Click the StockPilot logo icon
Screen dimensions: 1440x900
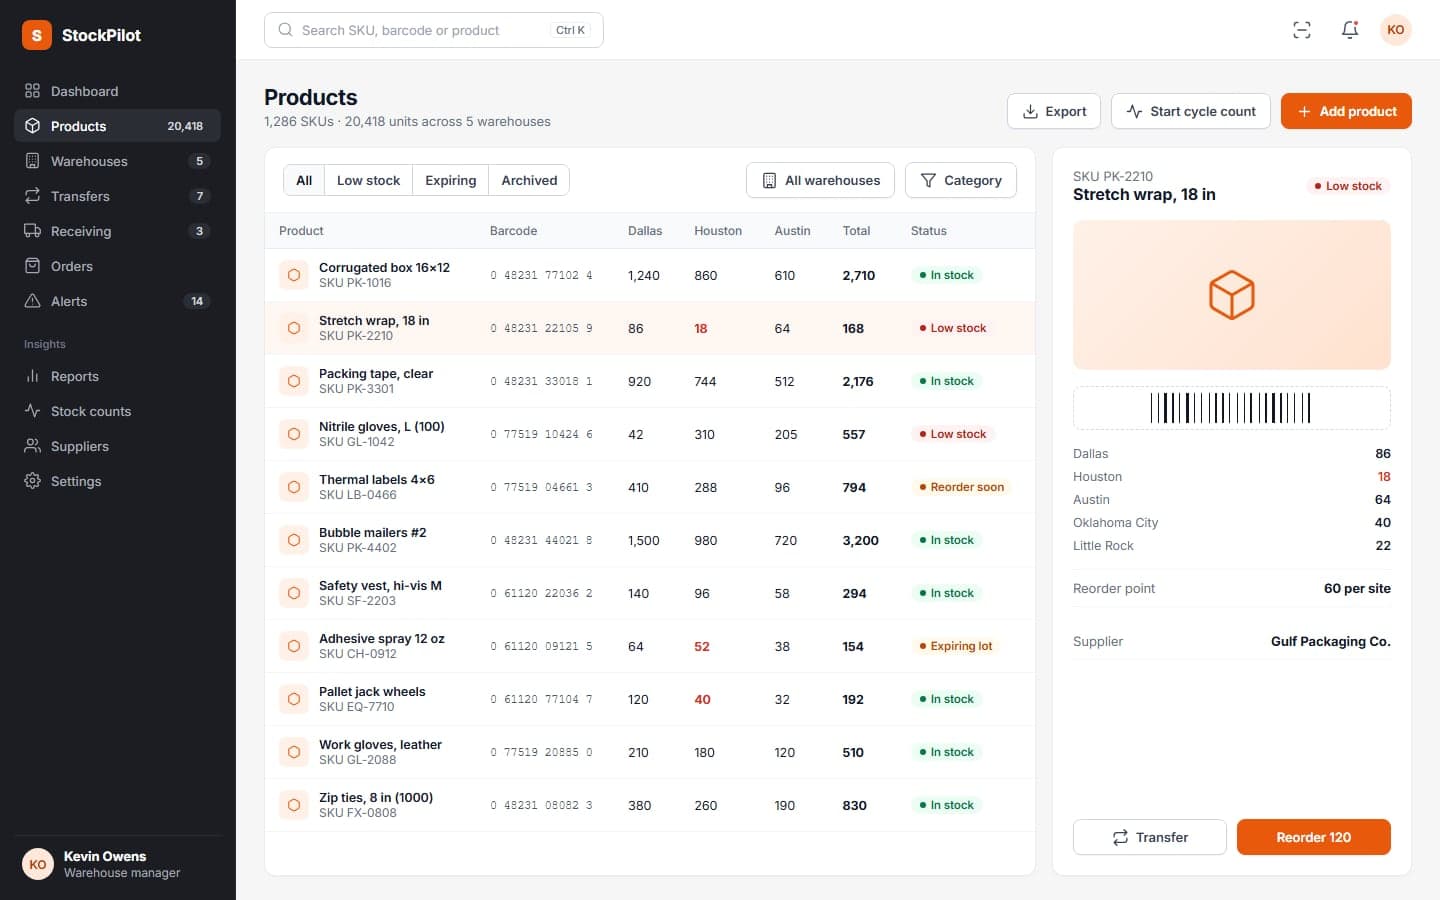click(x=37, y=35)
